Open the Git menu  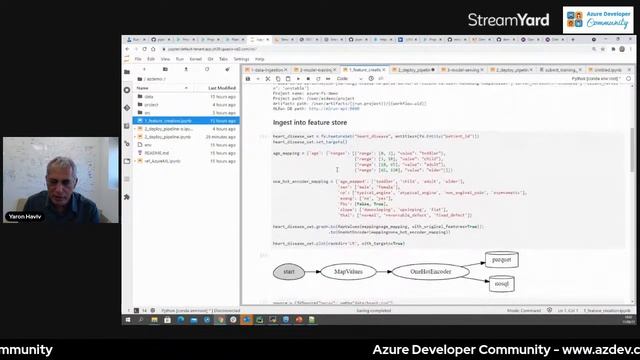point(211,59)
